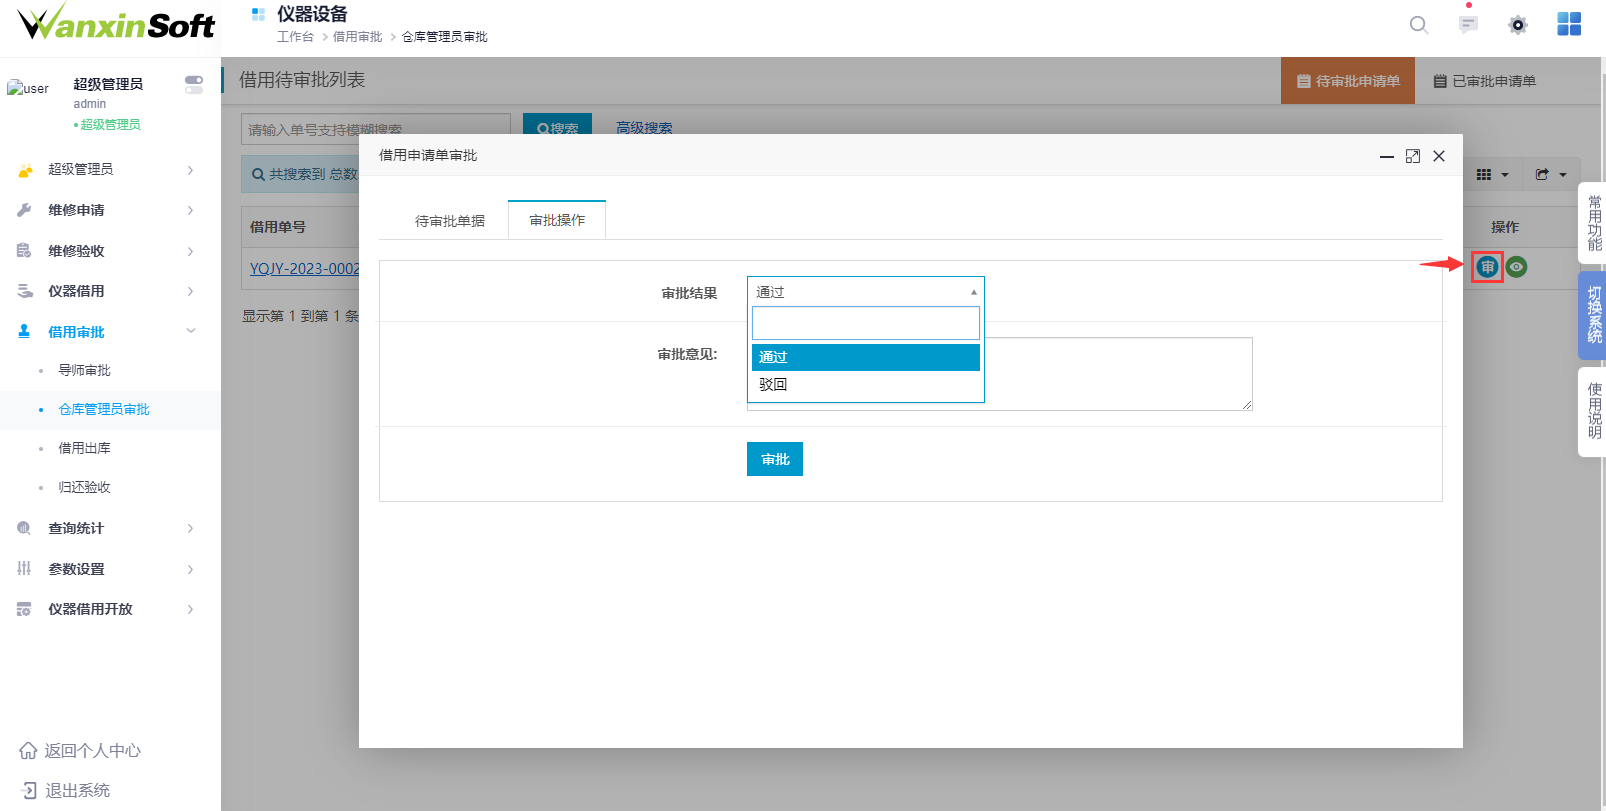The width and height of the screenshot is (1606, 811).
Task: Click the dropdown search input field
Action: tap(865, 323)
